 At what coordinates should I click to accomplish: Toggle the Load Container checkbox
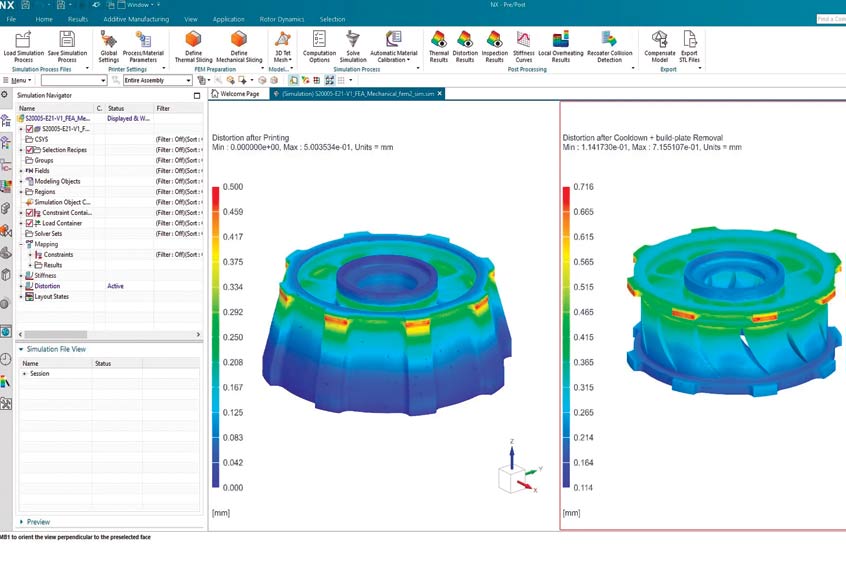coord(30,223)
